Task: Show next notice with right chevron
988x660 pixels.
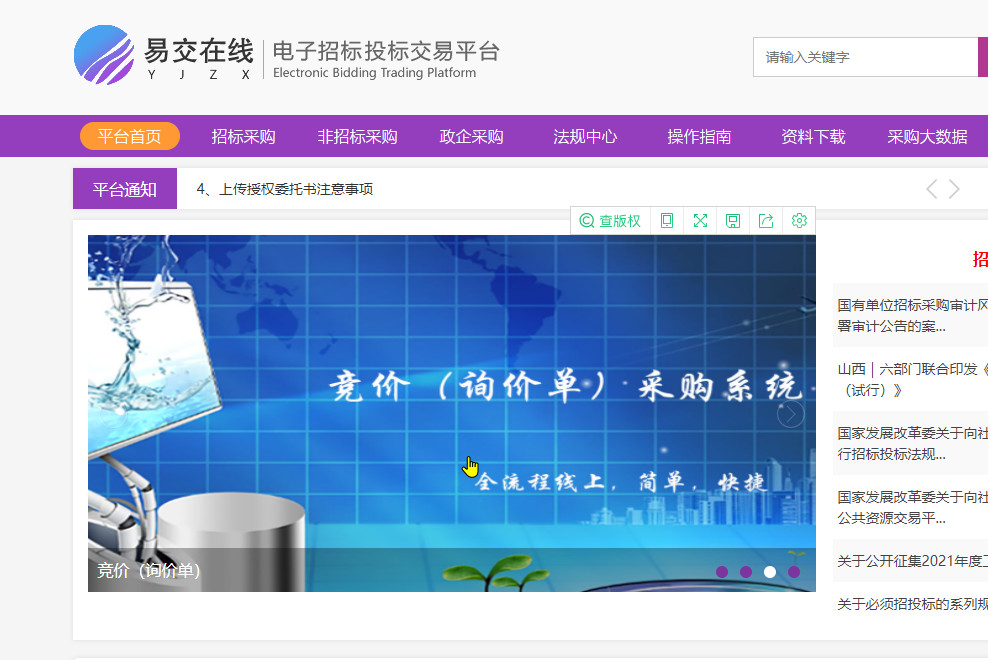Action: (955, 189)
